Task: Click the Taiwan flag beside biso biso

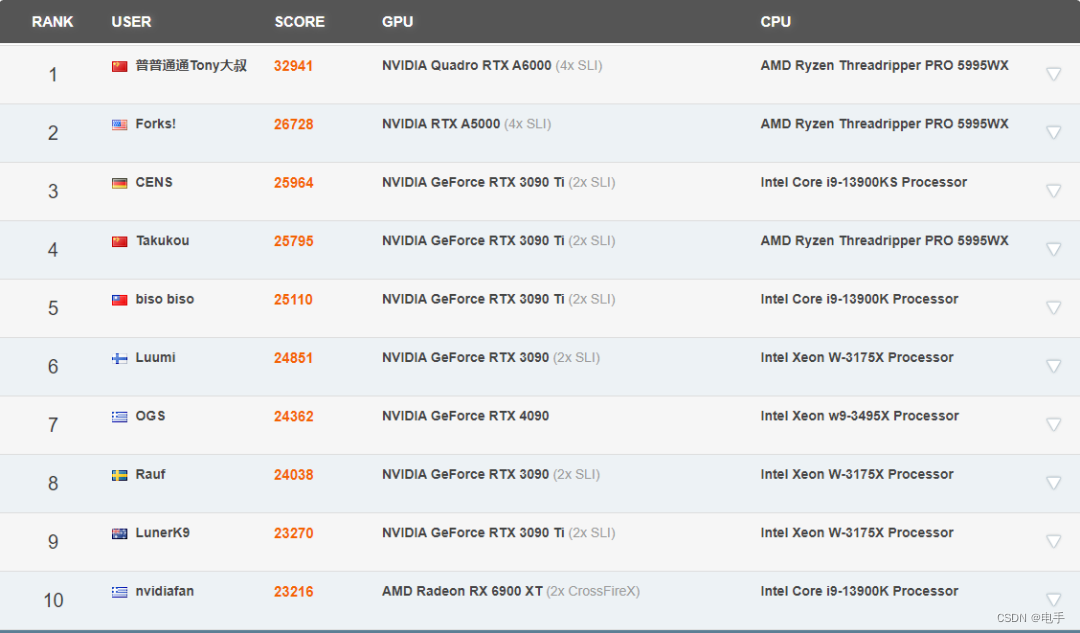Action: click(x=120, y=300)
